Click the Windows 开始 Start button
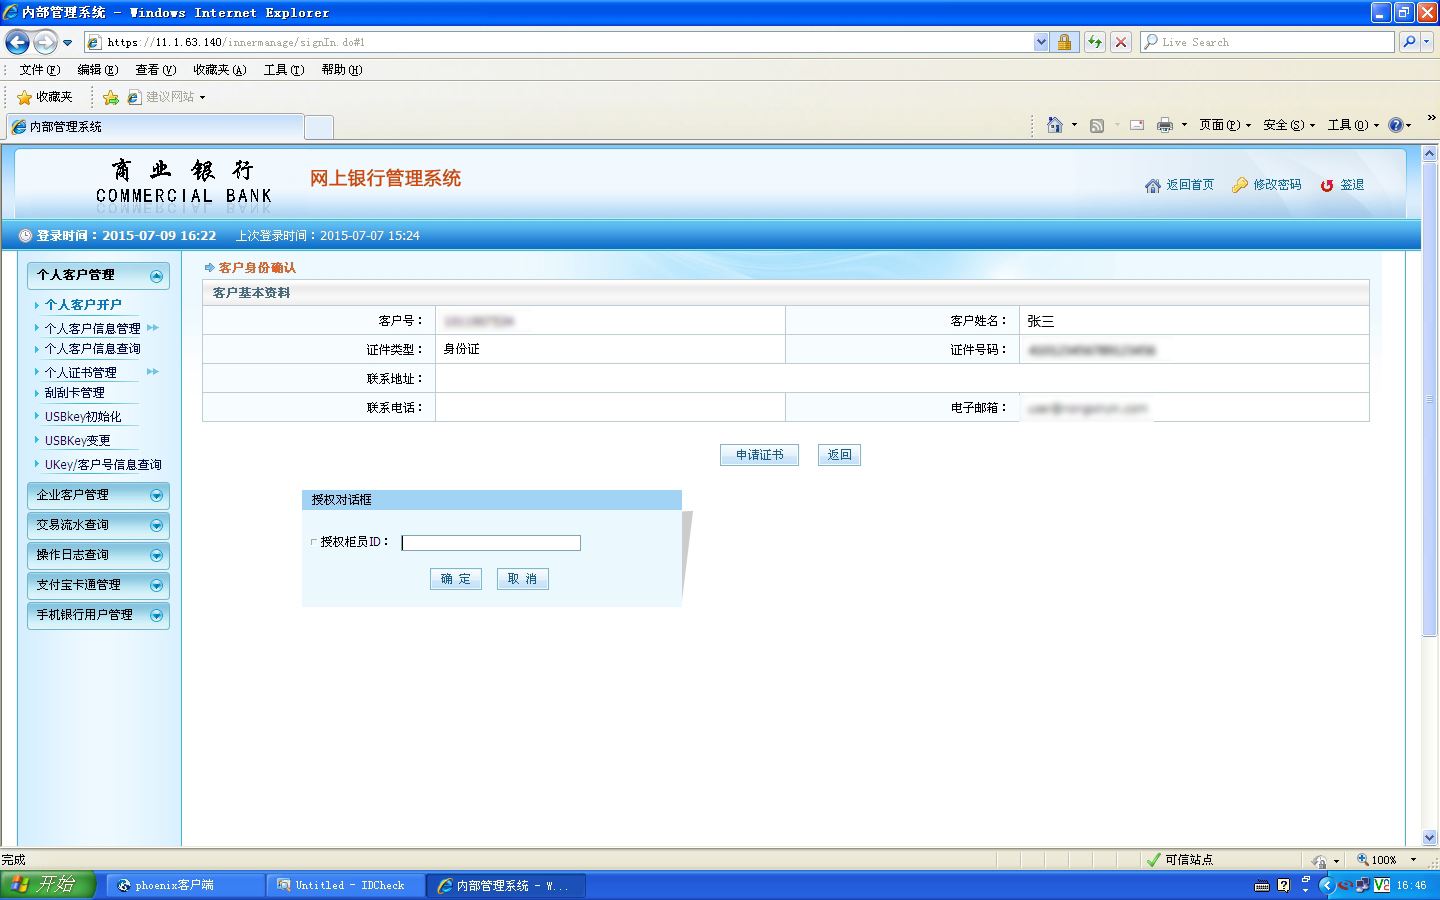 pos(48,885)
